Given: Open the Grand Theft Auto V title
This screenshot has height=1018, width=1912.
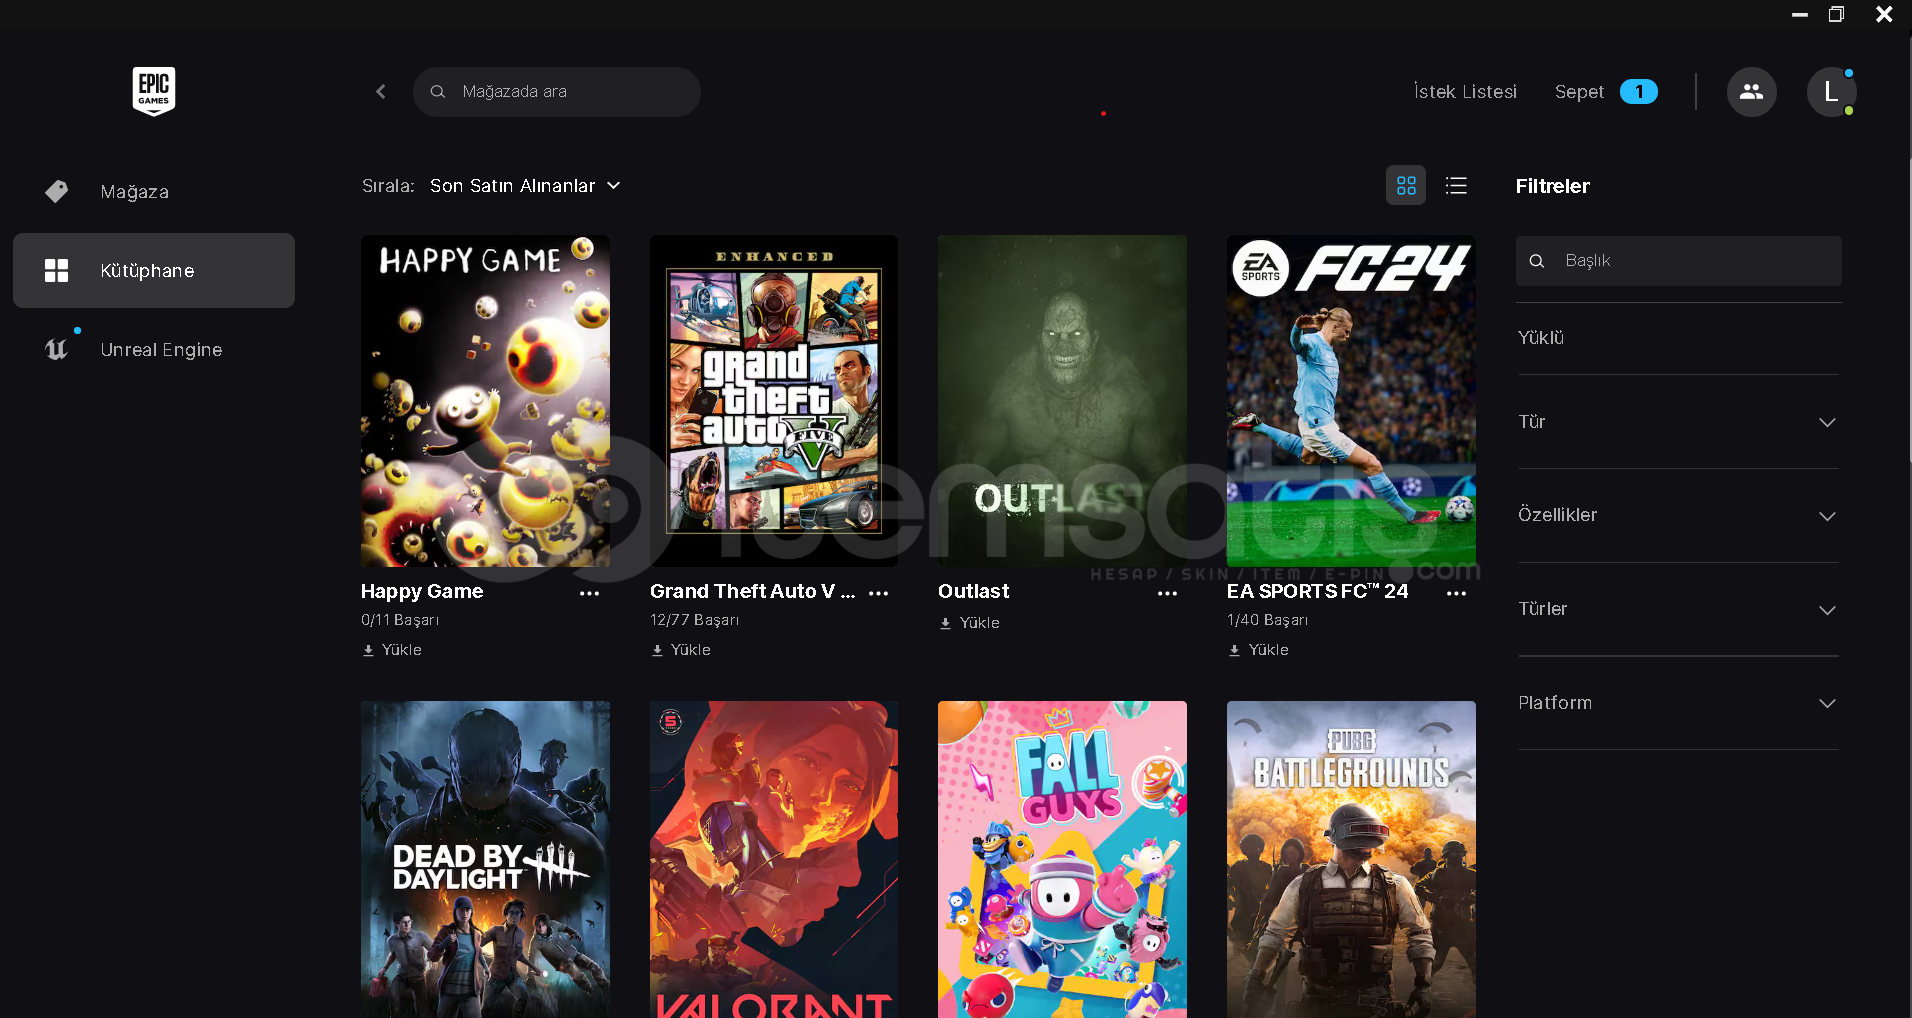Looking at the screenshot, I should 752,592.
